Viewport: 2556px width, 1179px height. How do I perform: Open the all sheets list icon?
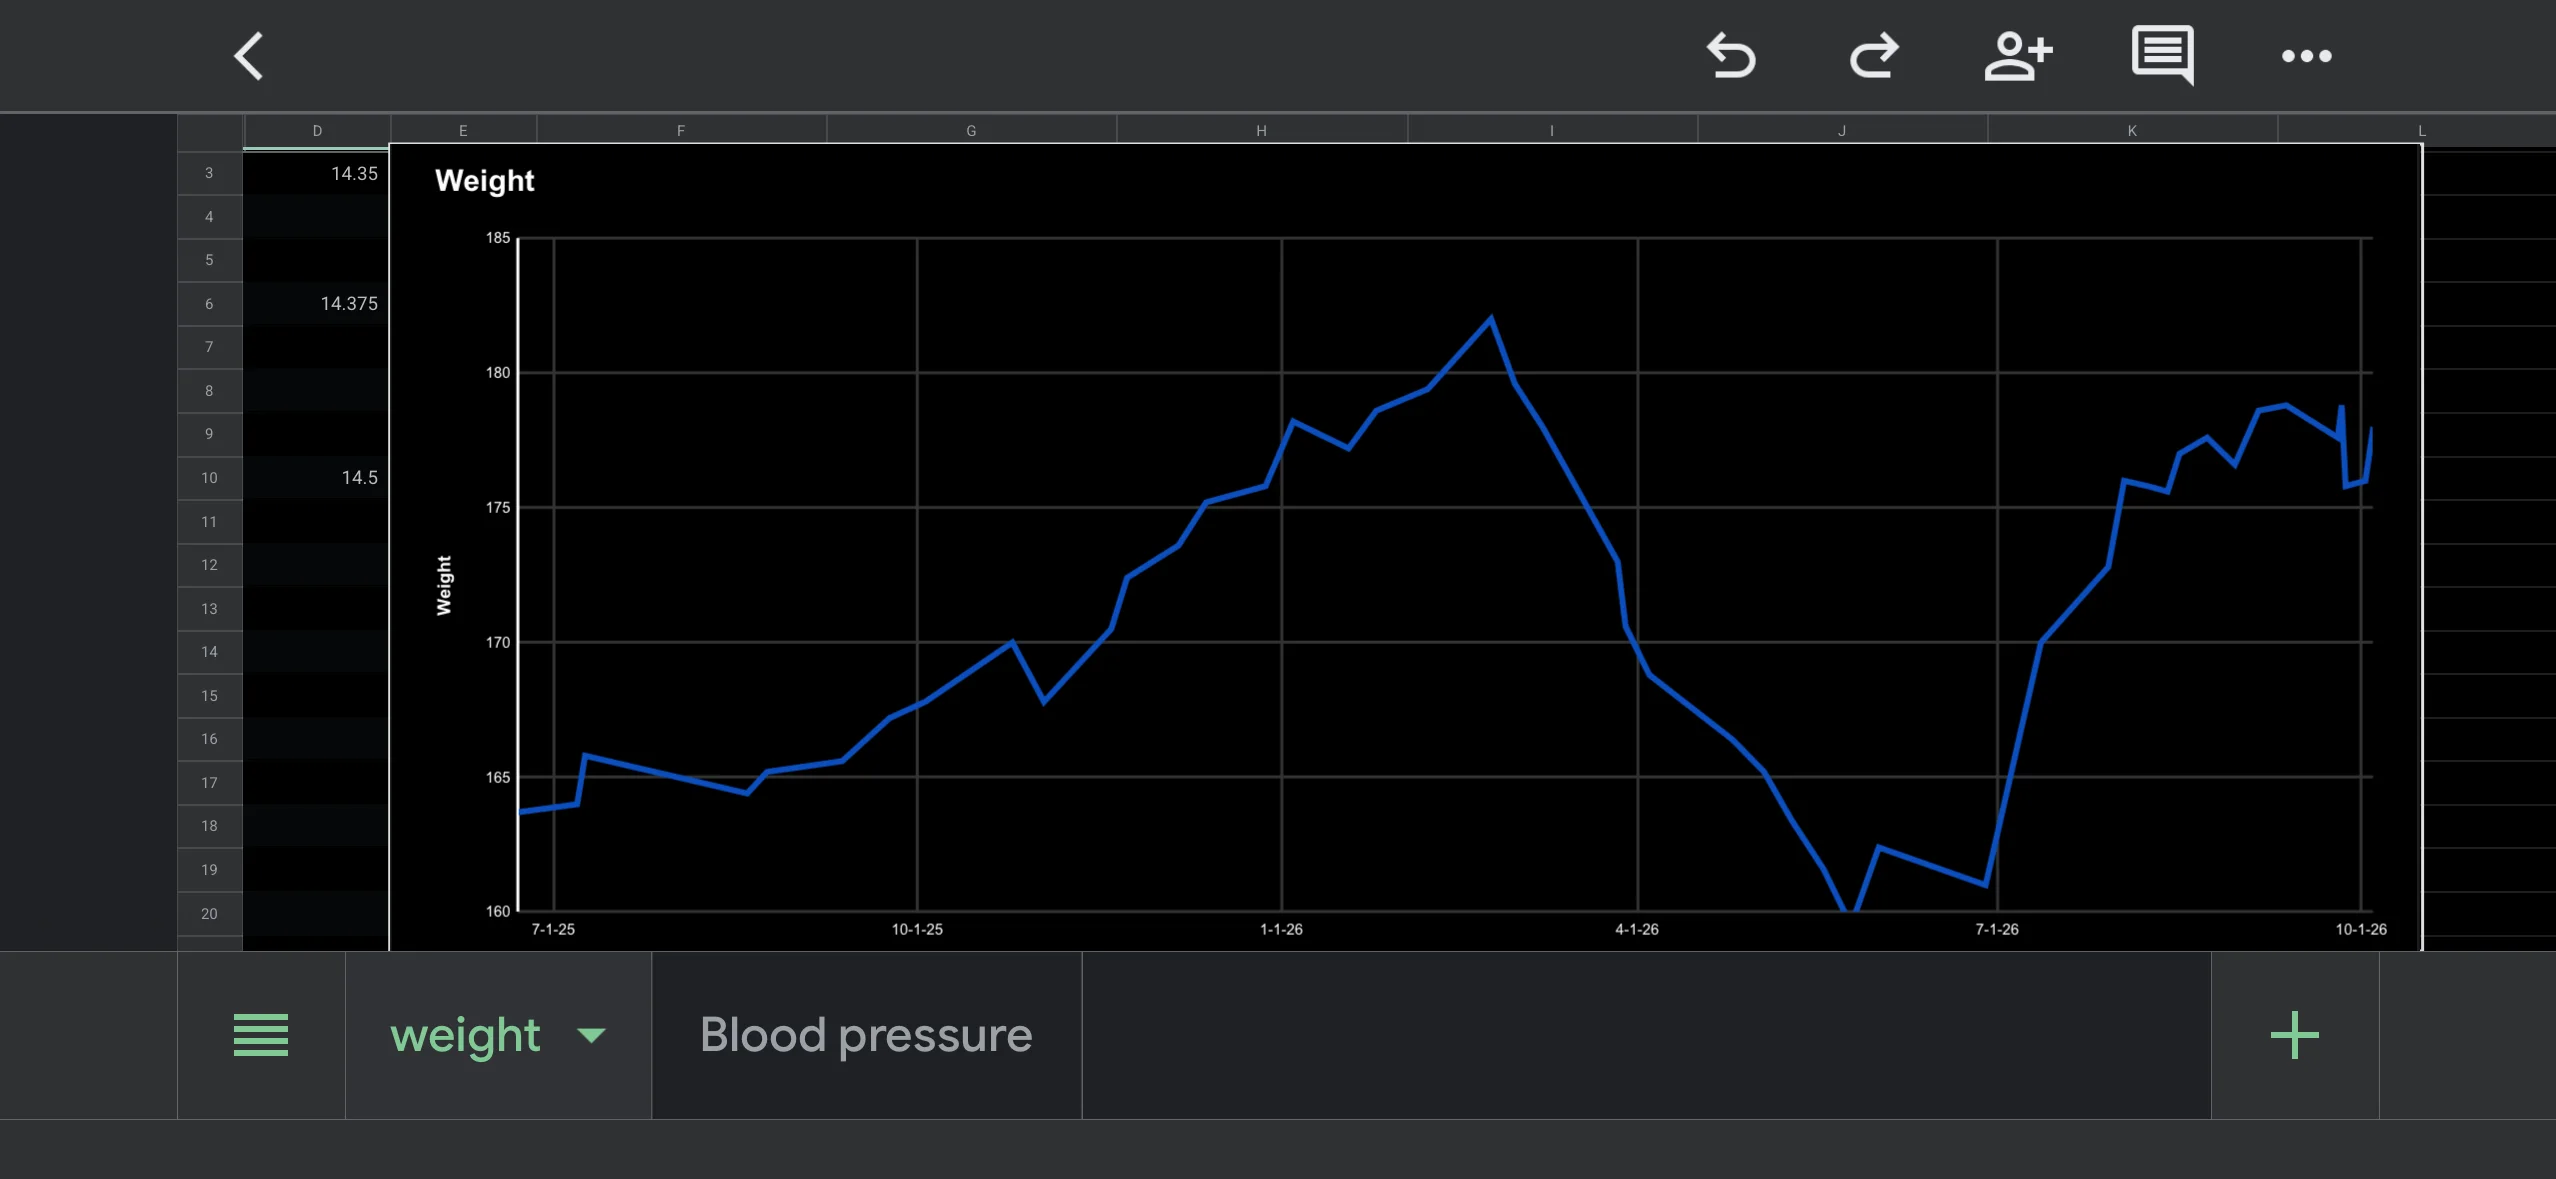tap(261, 1035)
